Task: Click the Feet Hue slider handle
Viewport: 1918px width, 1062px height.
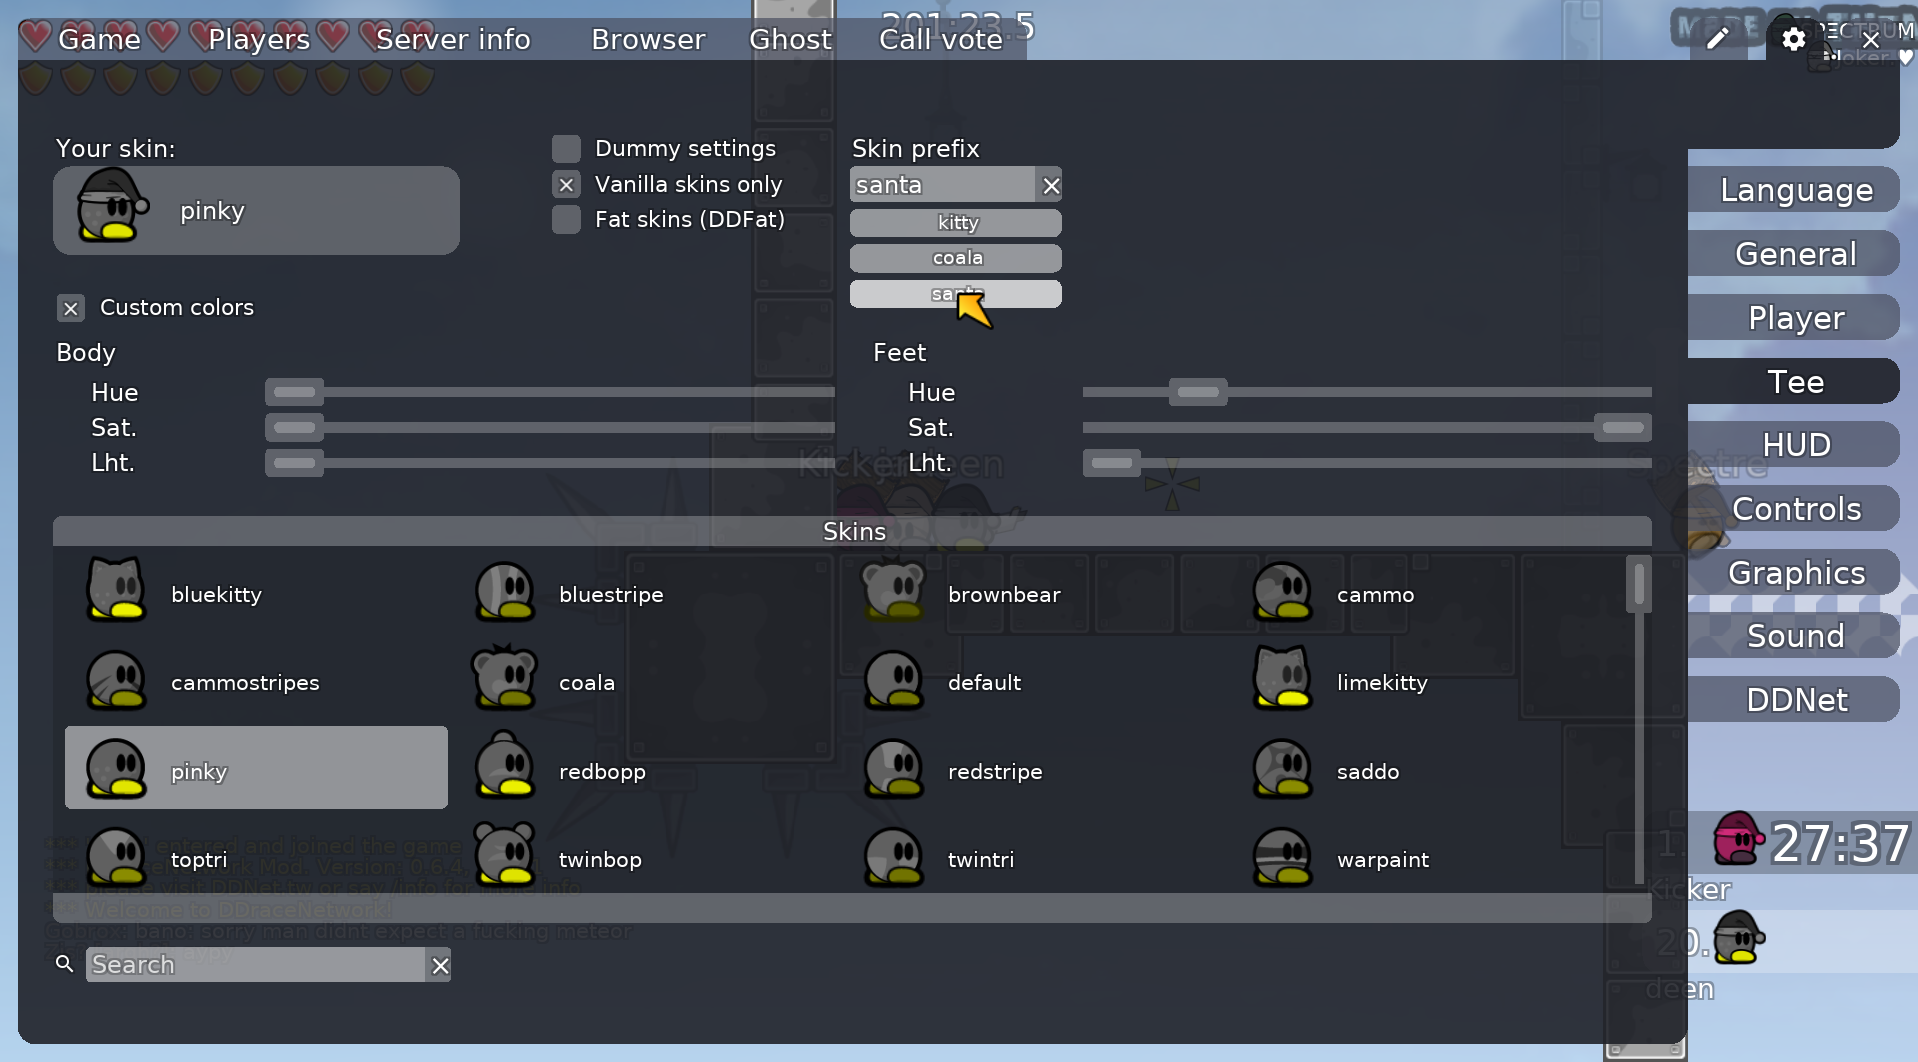Action: (1197, 392)
